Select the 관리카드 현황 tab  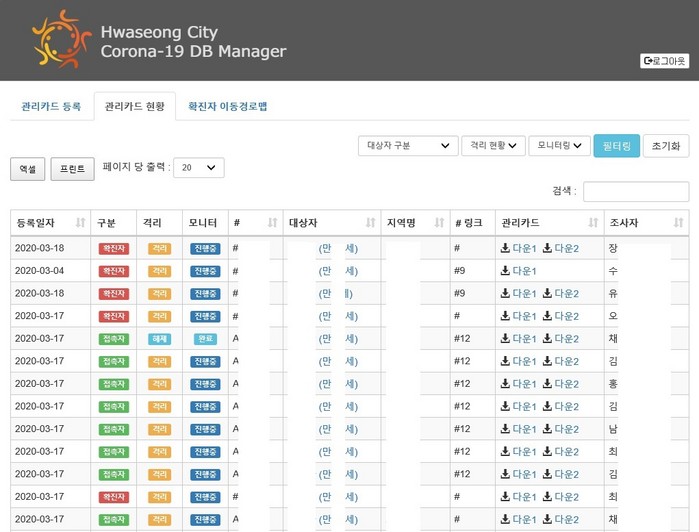coord(134,107)
